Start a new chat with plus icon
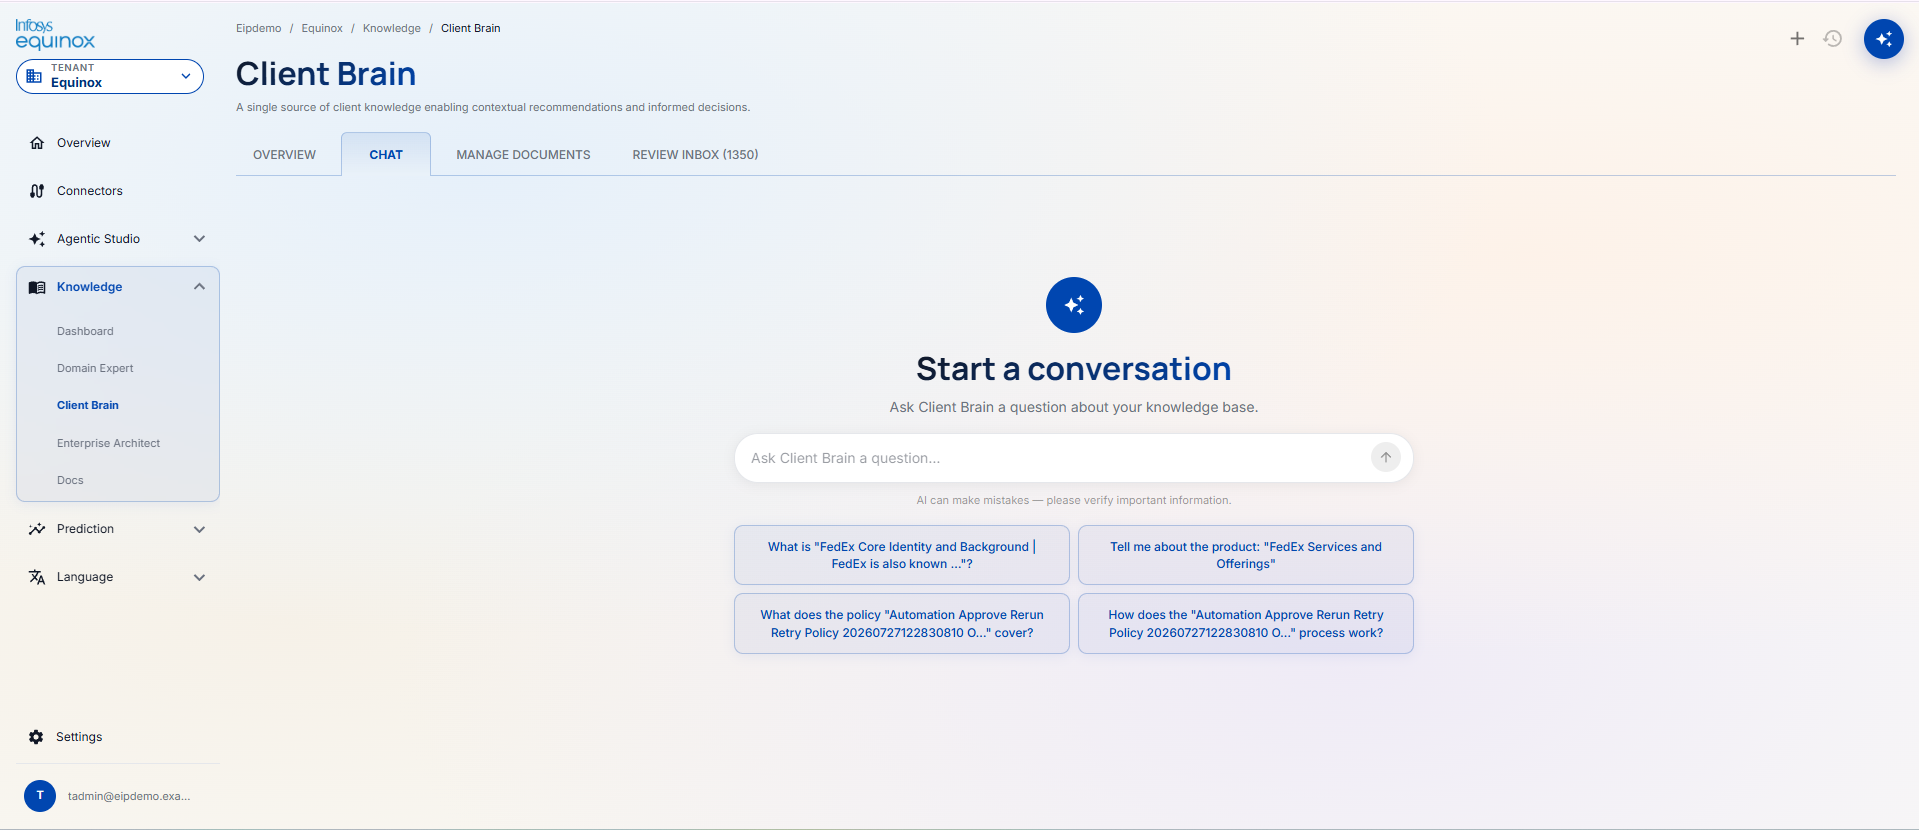Screen dimensions: 1919x830 [x=1797, y=39]
